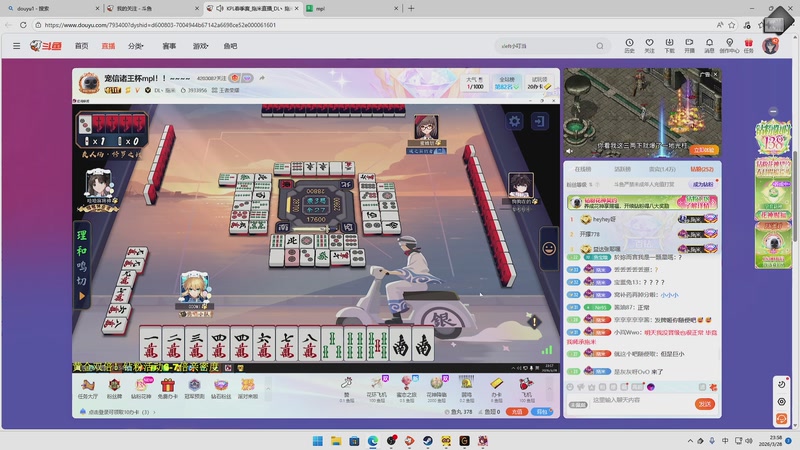800x450 pixels.
Task: Open the 赛事 events menu item
Action: (x=169, y=46)
